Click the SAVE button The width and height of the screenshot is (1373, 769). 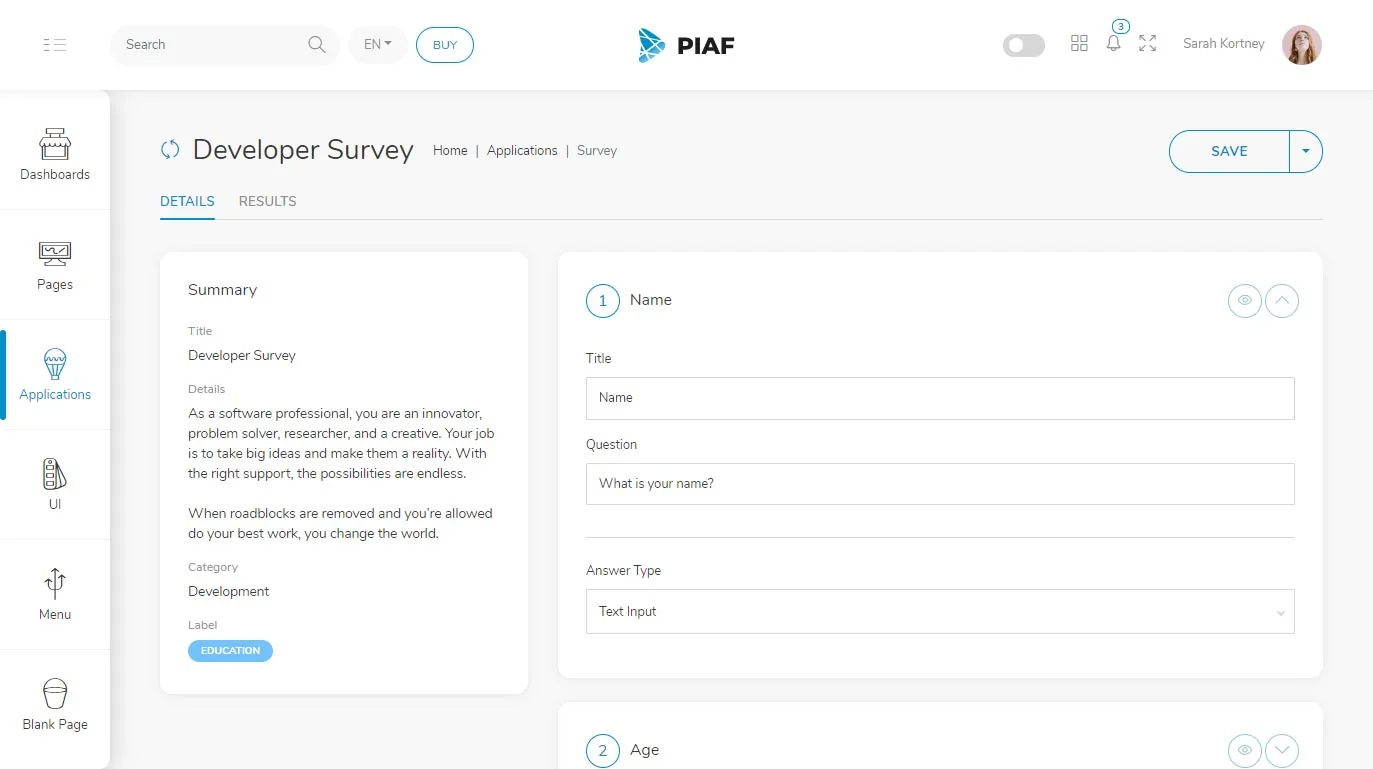[x=1229, y=151]
